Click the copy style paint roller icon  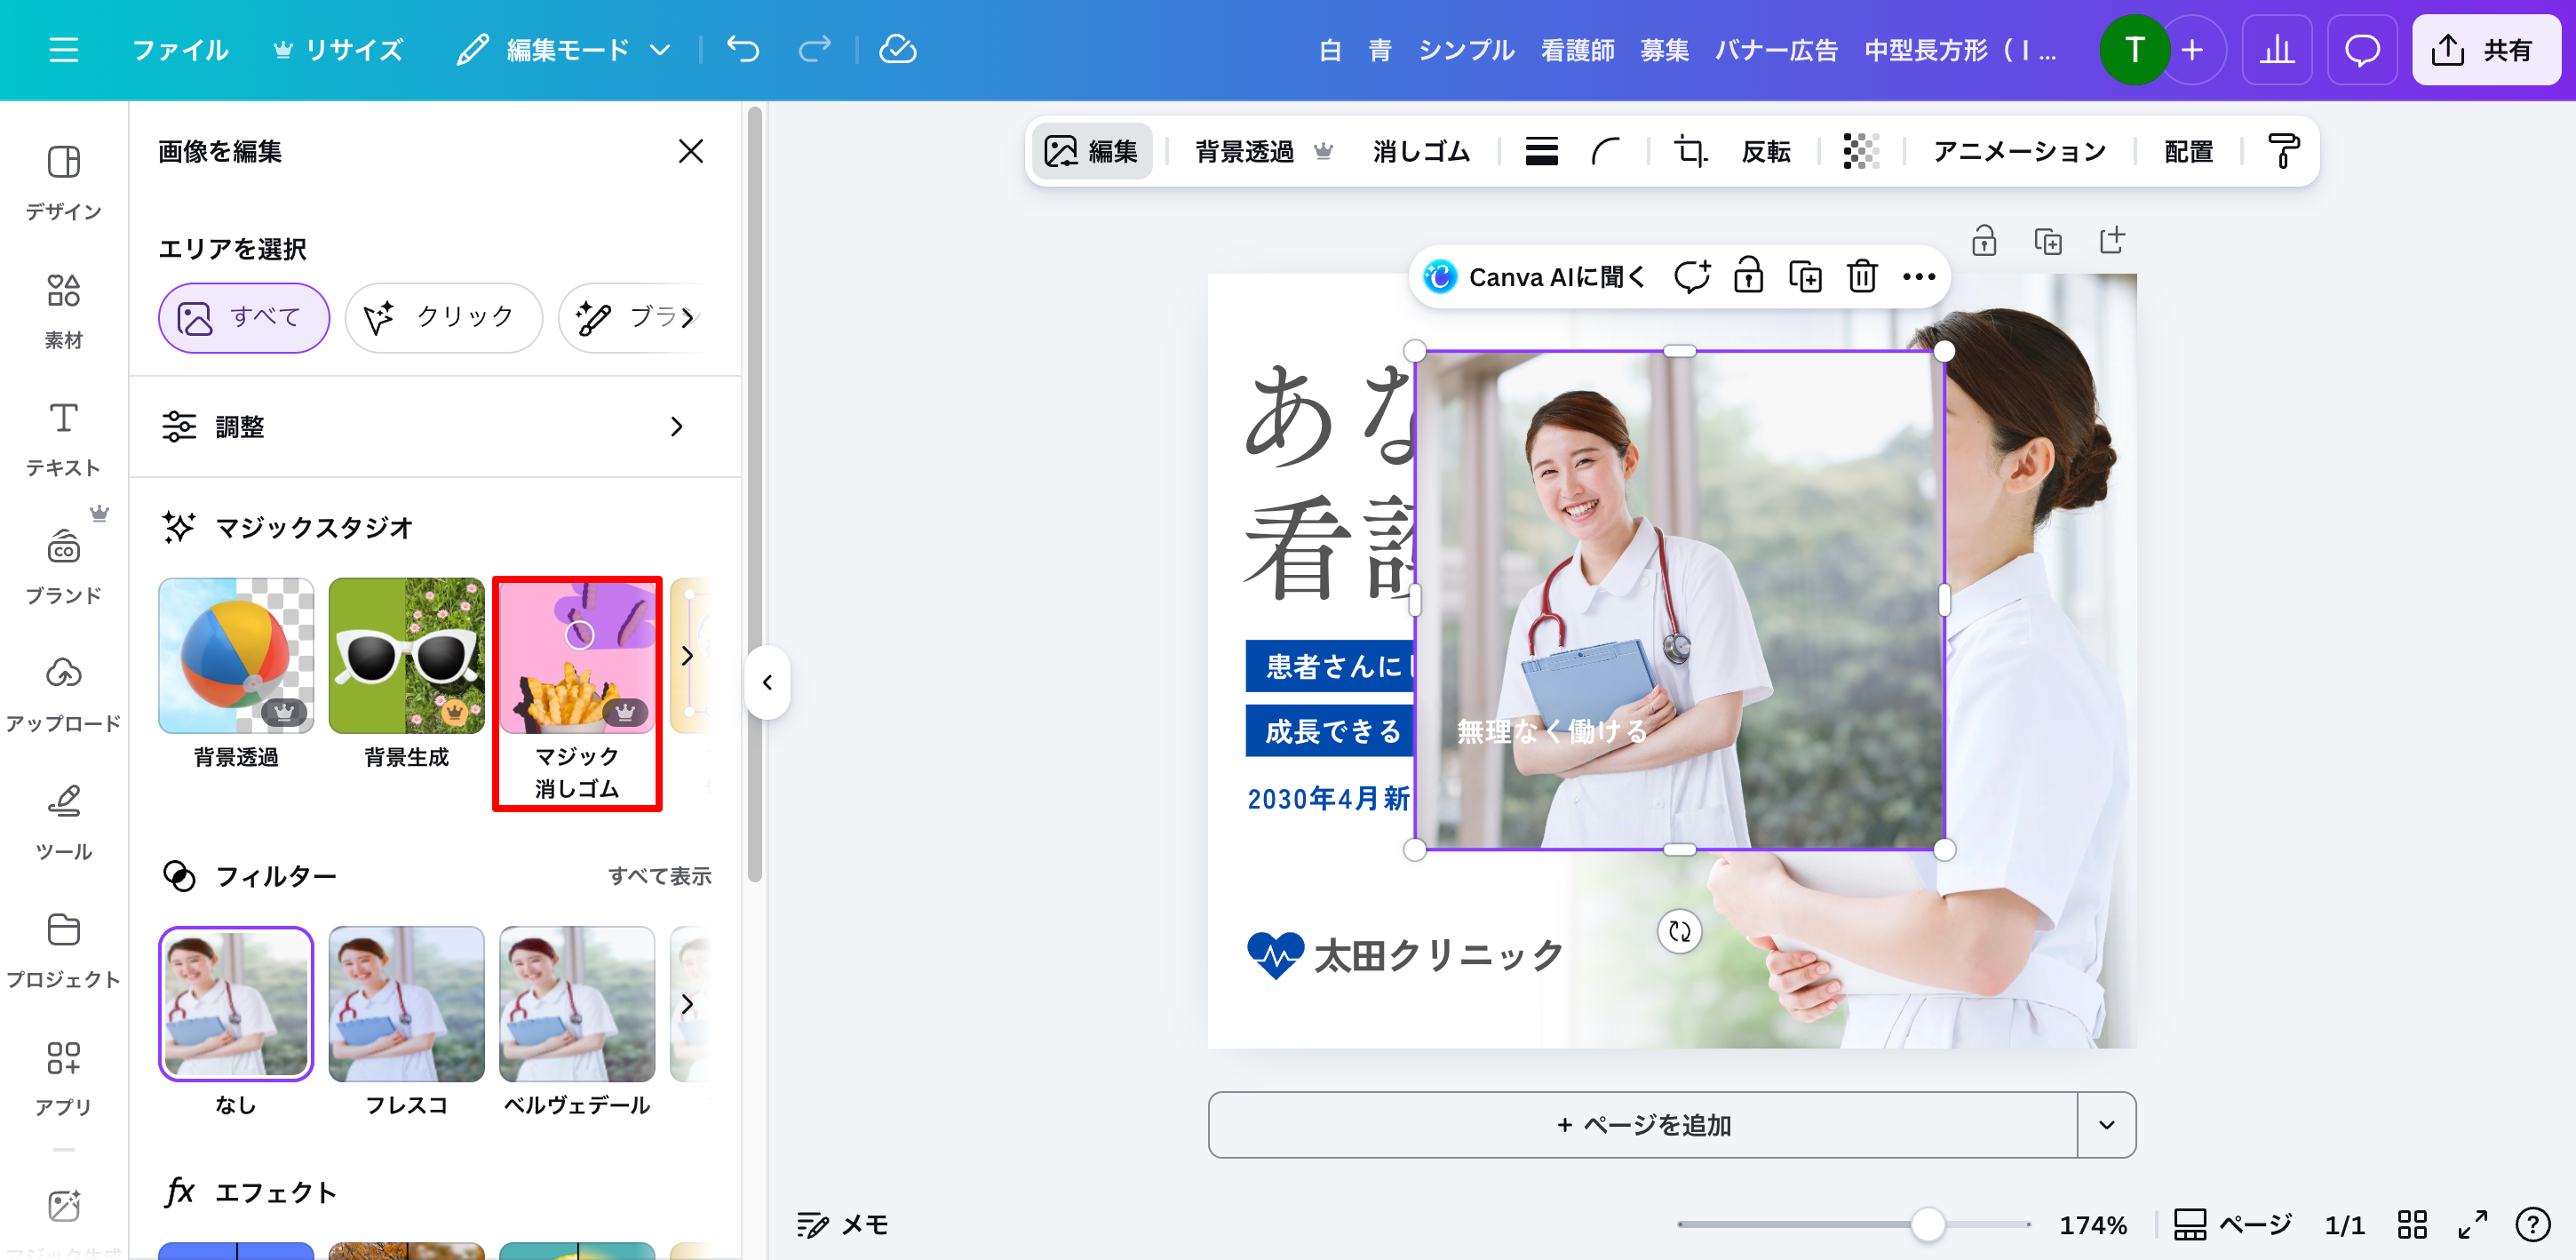coord(2283,152)
